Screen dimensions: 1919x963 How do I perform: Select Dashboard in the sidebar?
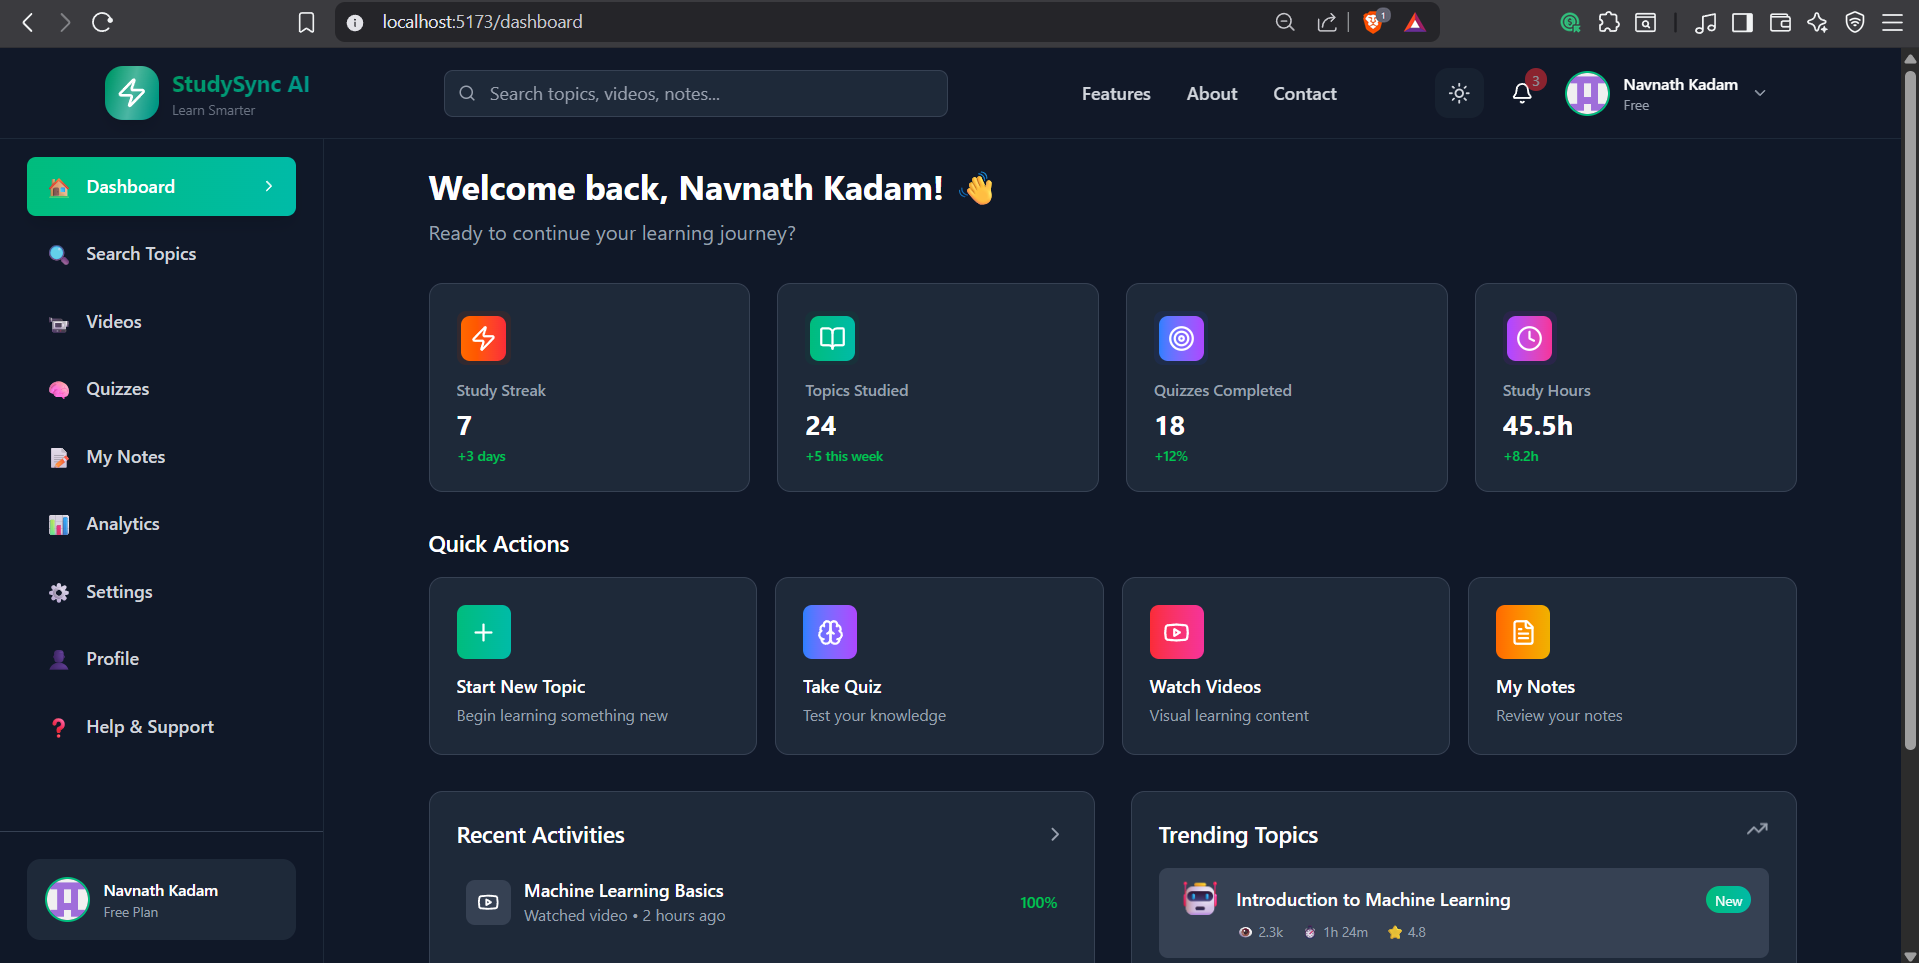[x=161, y=186]
